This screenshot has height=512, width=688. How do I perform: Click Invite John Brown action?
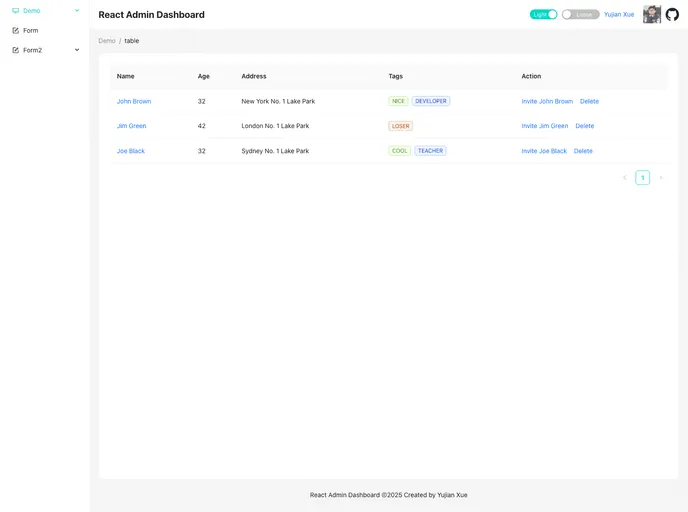point(547,101)
